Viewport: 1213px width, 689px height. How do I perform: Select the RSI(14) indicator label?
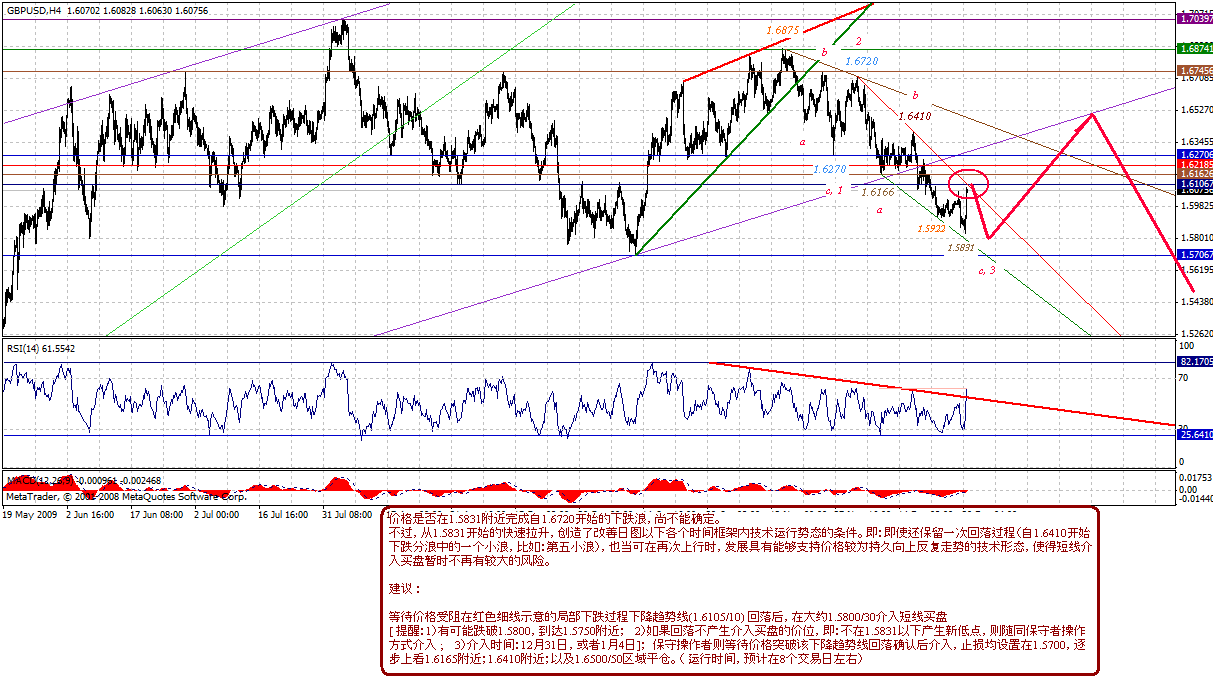click(27, 346)
